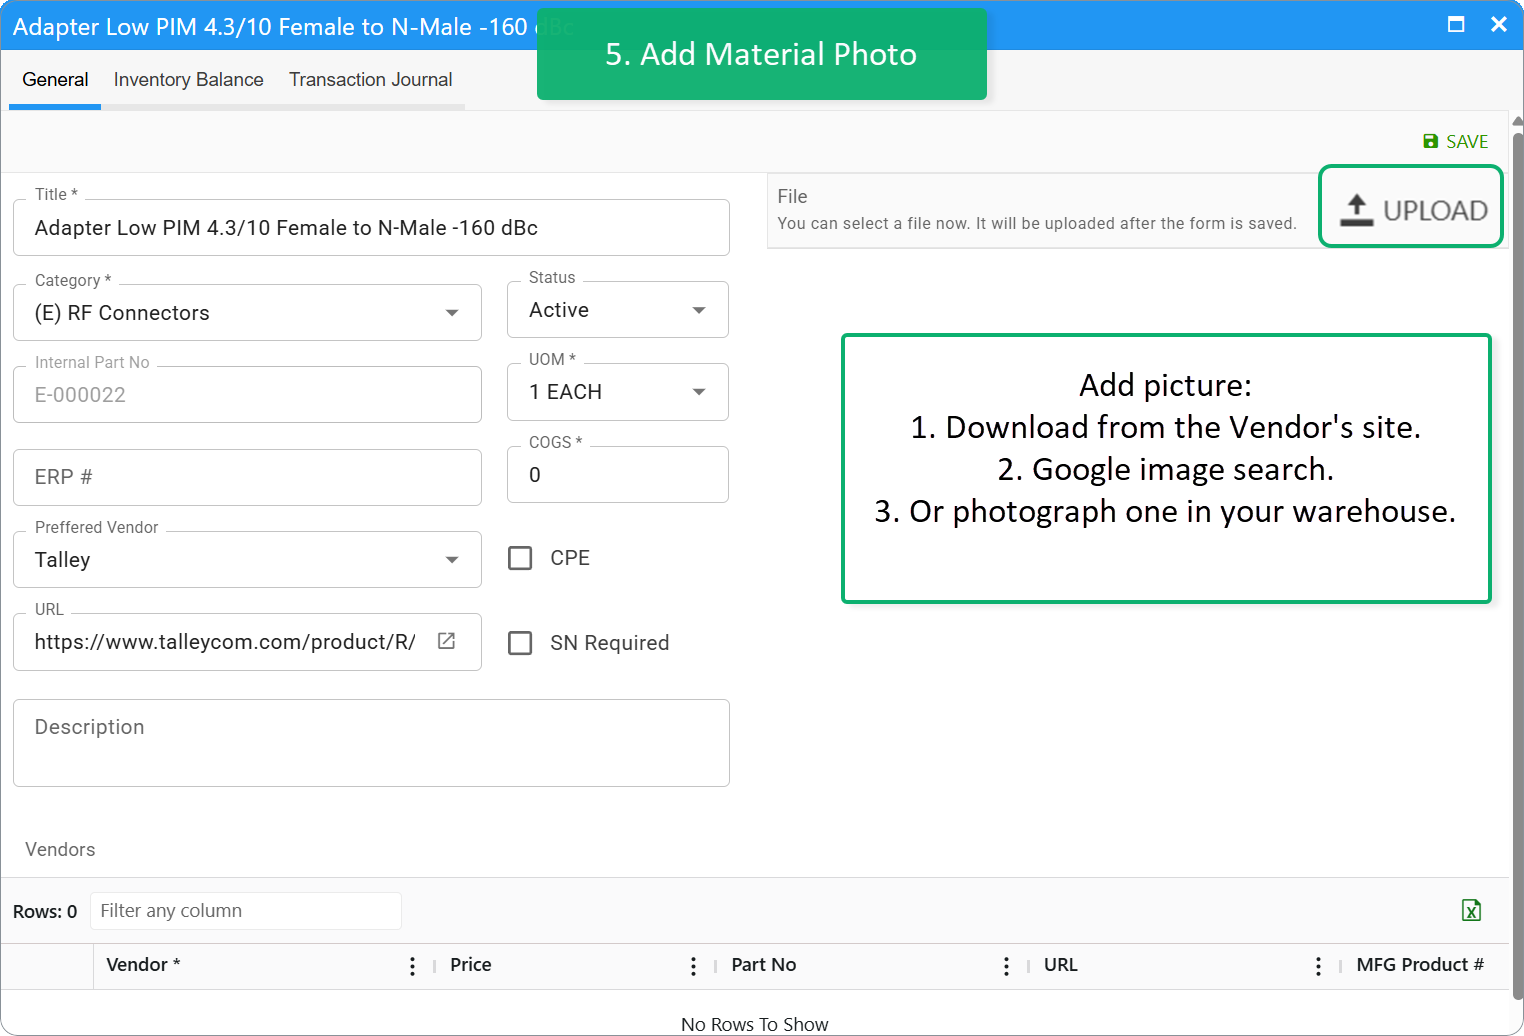Image resolution: width=1524 pixels, height=1036 pixels.
Task: Sort by MFG Product # column header
Action: coord(1420,965)
